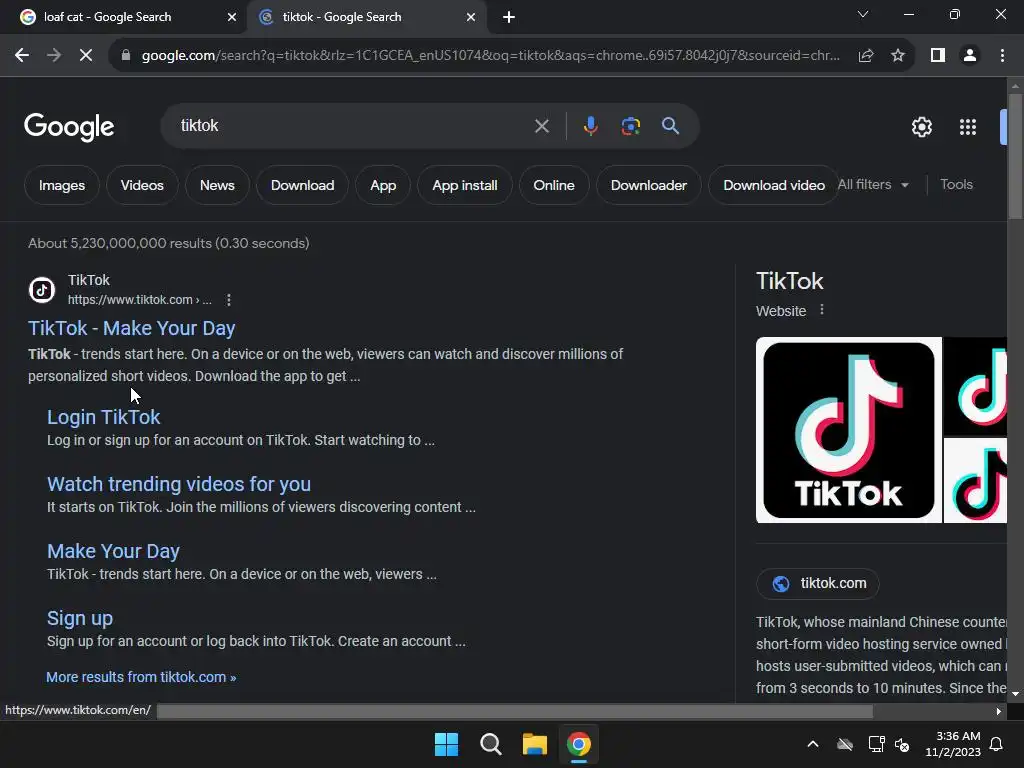Filter results by News
The height and width of the screenshot is (768, 1024).
tap(217, 185)
